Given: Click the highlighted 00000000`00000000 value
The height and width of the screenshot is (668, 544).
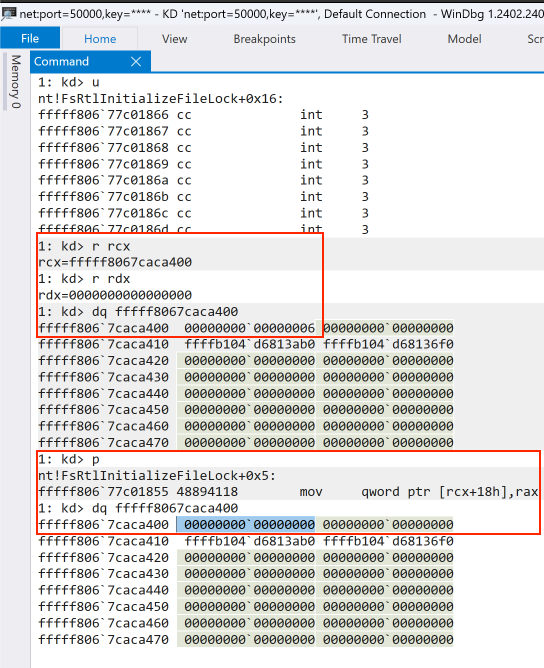Looking at the screenshot, I should click(x=246, y=524).
